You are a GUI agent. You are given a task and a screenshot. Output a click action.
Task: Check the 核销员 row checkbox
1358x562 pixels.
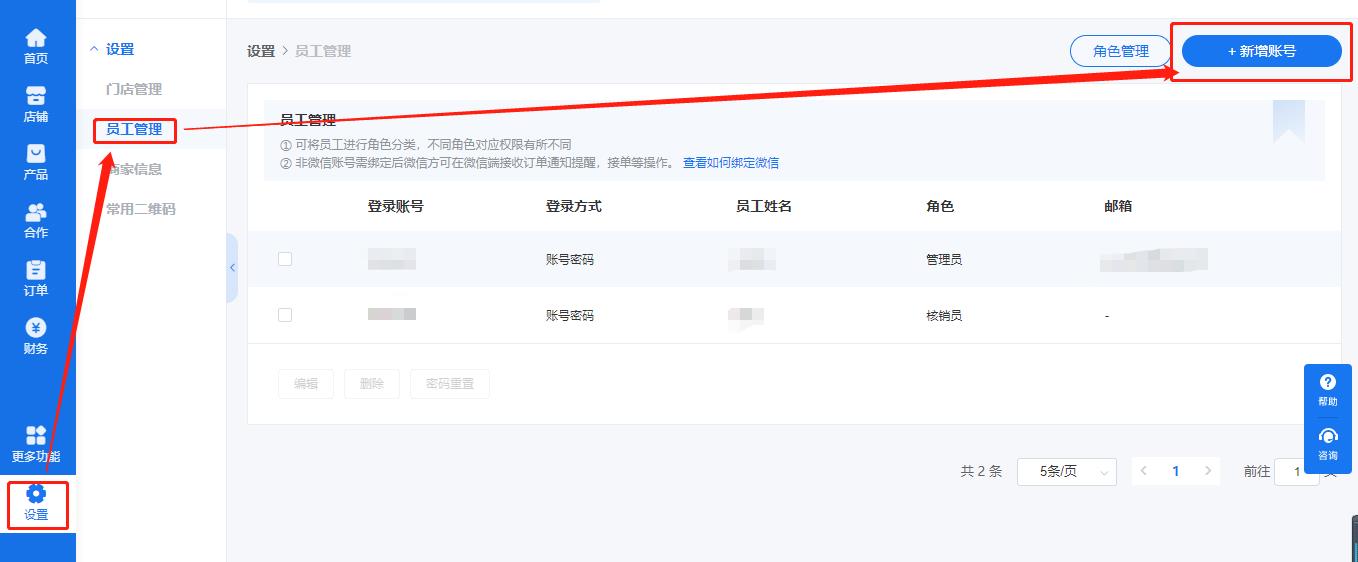click(x=285, y=315)
